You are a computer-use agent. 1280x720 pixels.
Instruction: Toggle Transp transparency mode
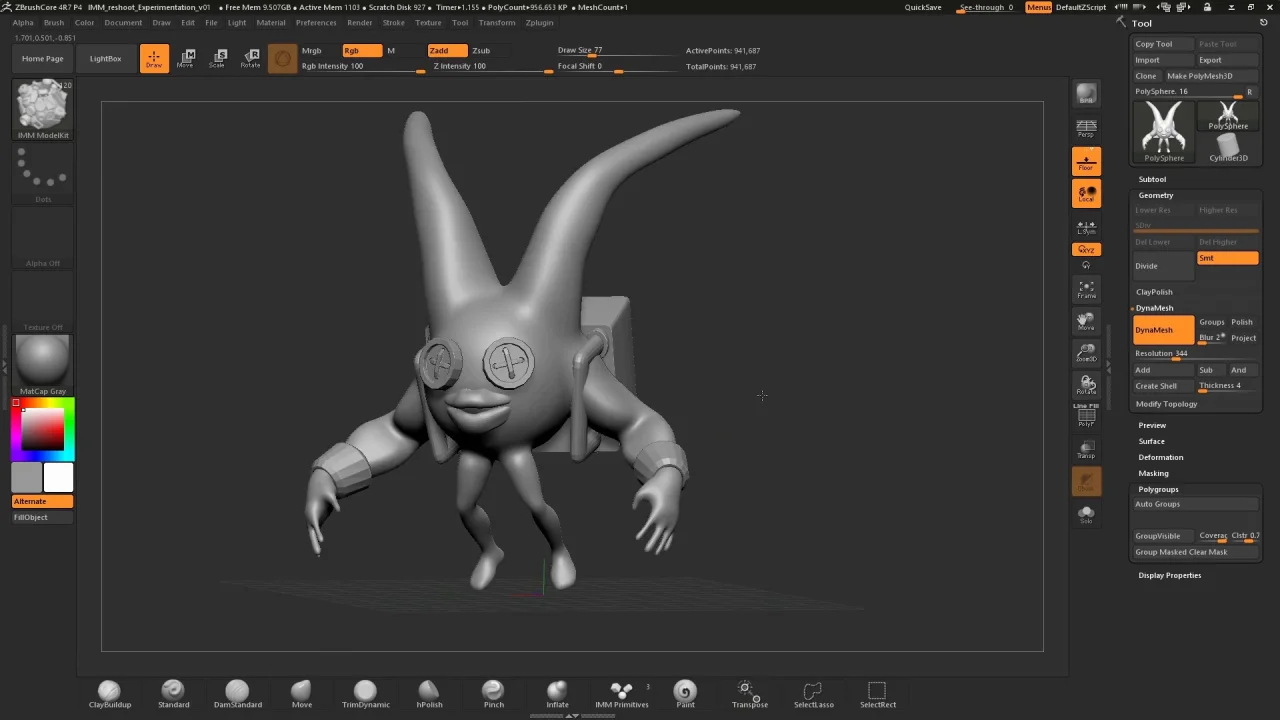[x=1086, y=449]
